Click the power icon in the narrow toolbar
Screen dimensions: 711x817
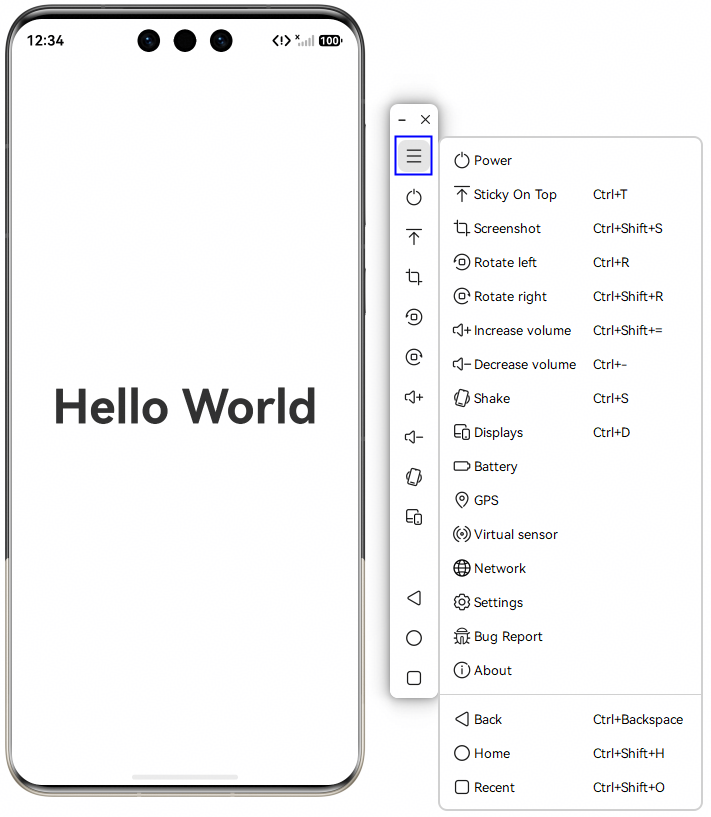tap(413, 197)
